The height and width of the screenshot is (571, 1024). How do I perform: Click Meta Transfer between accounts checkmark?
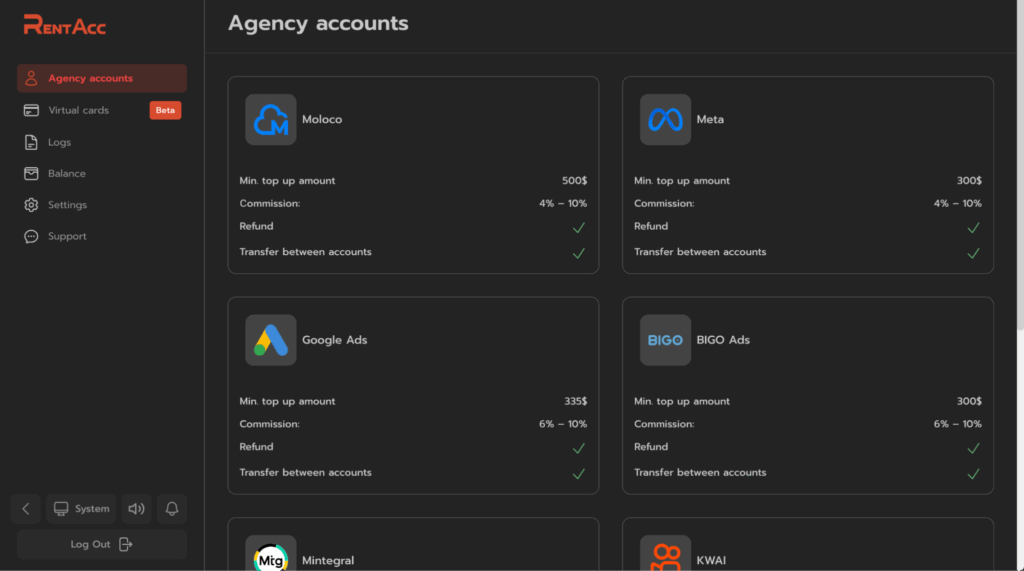pos(973,253)
